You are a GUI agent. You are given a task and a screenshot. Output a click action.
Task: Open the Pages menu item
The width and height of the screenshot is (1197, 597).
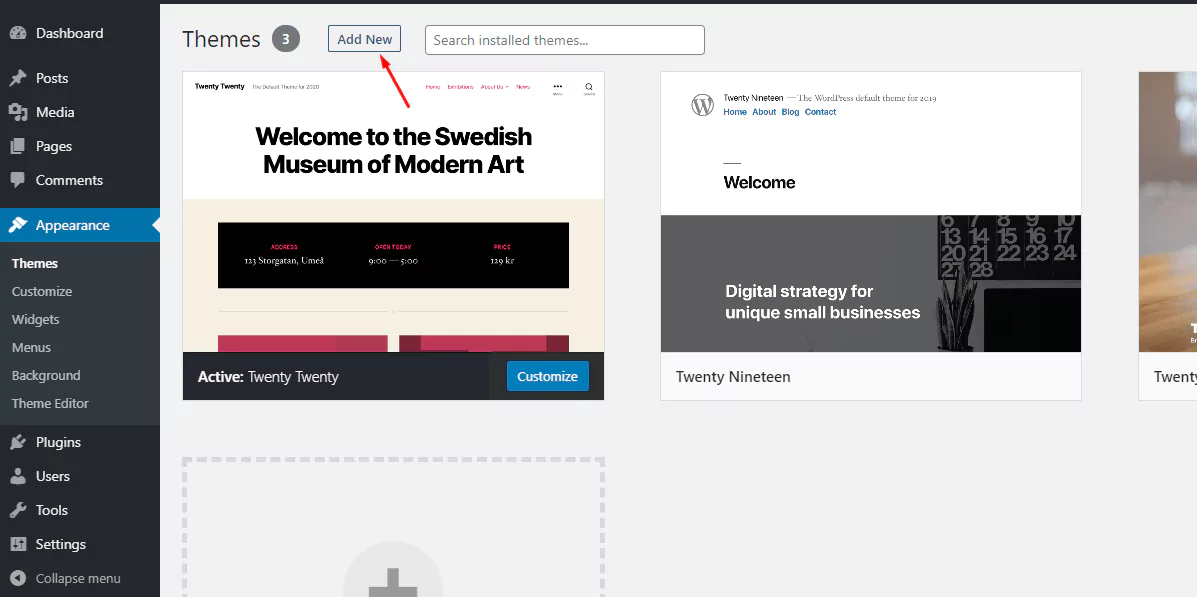(80, 147)
